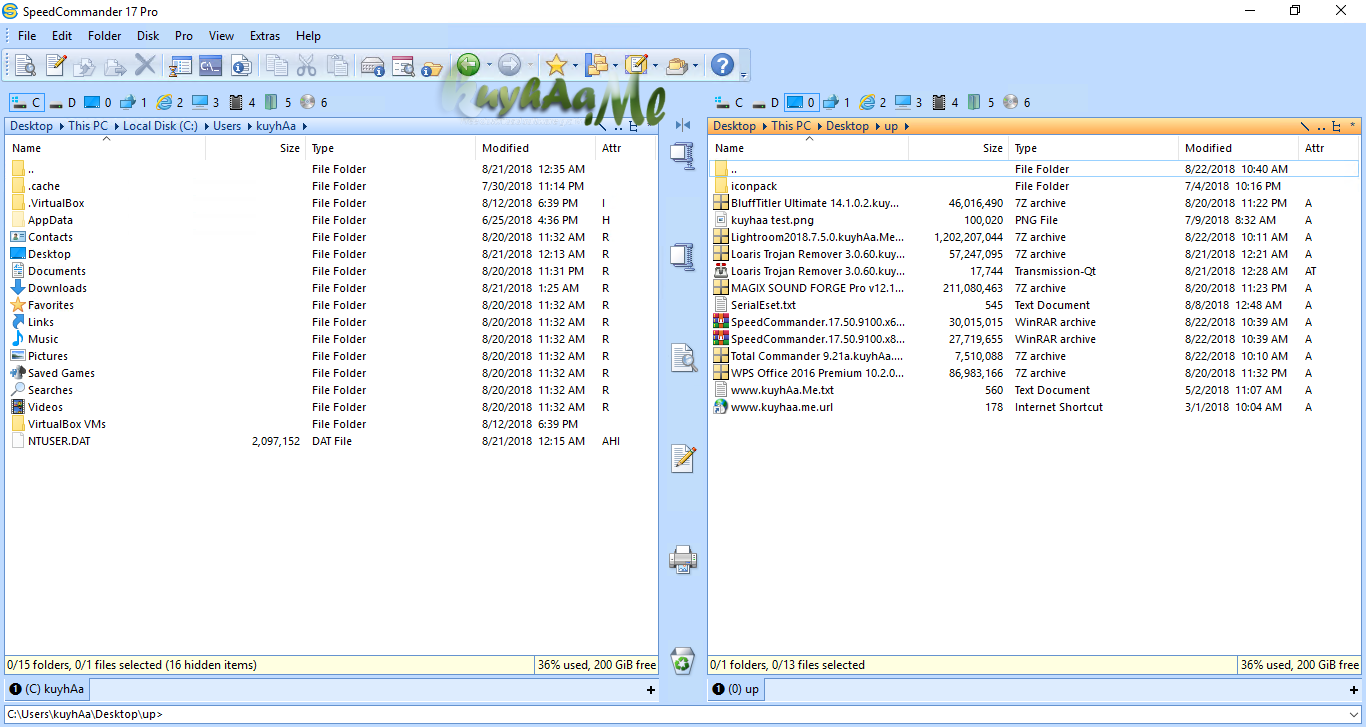The width and height of the screenshot is (1366, 727).
Task: Select NTUSER.DAT in the left panel
Action: pyautogui.click(x=59, y=441)
